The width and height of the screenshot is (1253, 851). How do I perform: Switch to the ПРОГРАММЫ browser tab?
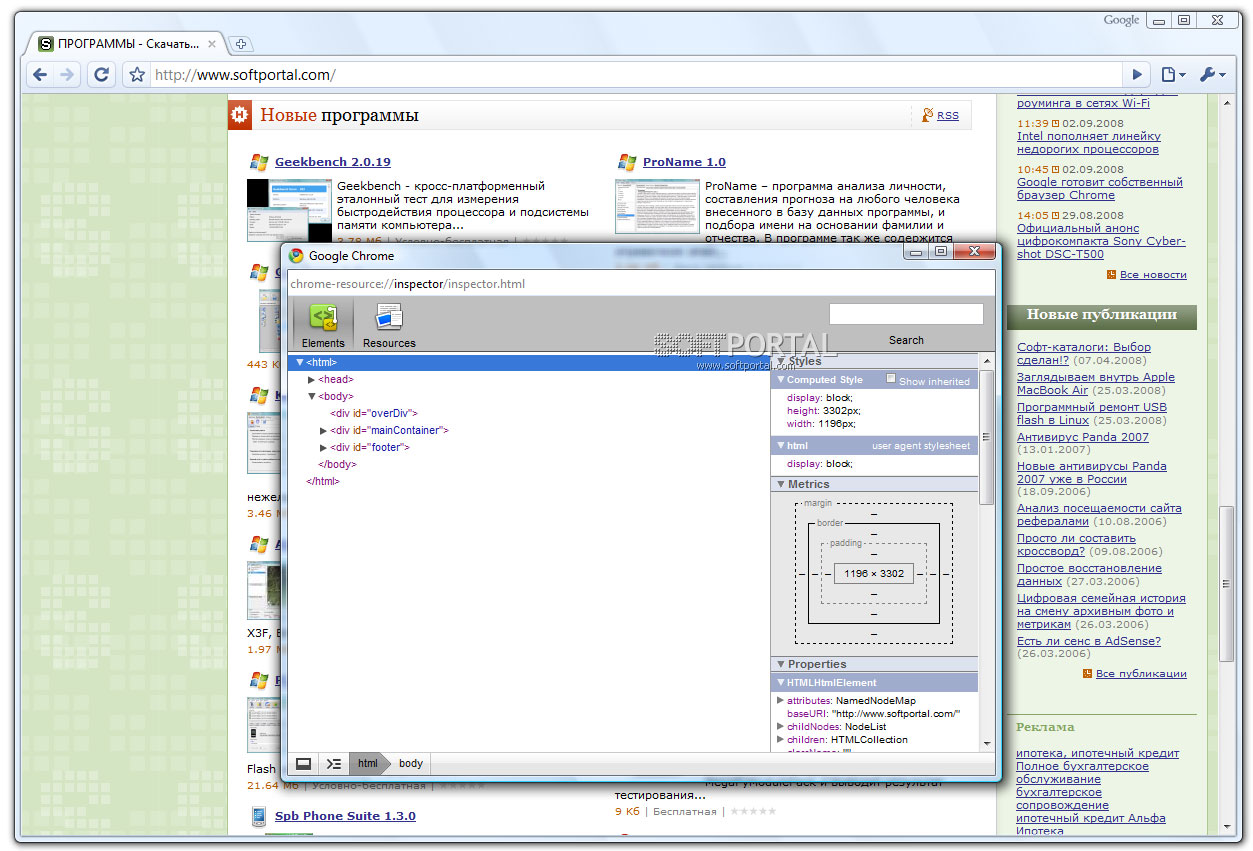click(126, 44)
